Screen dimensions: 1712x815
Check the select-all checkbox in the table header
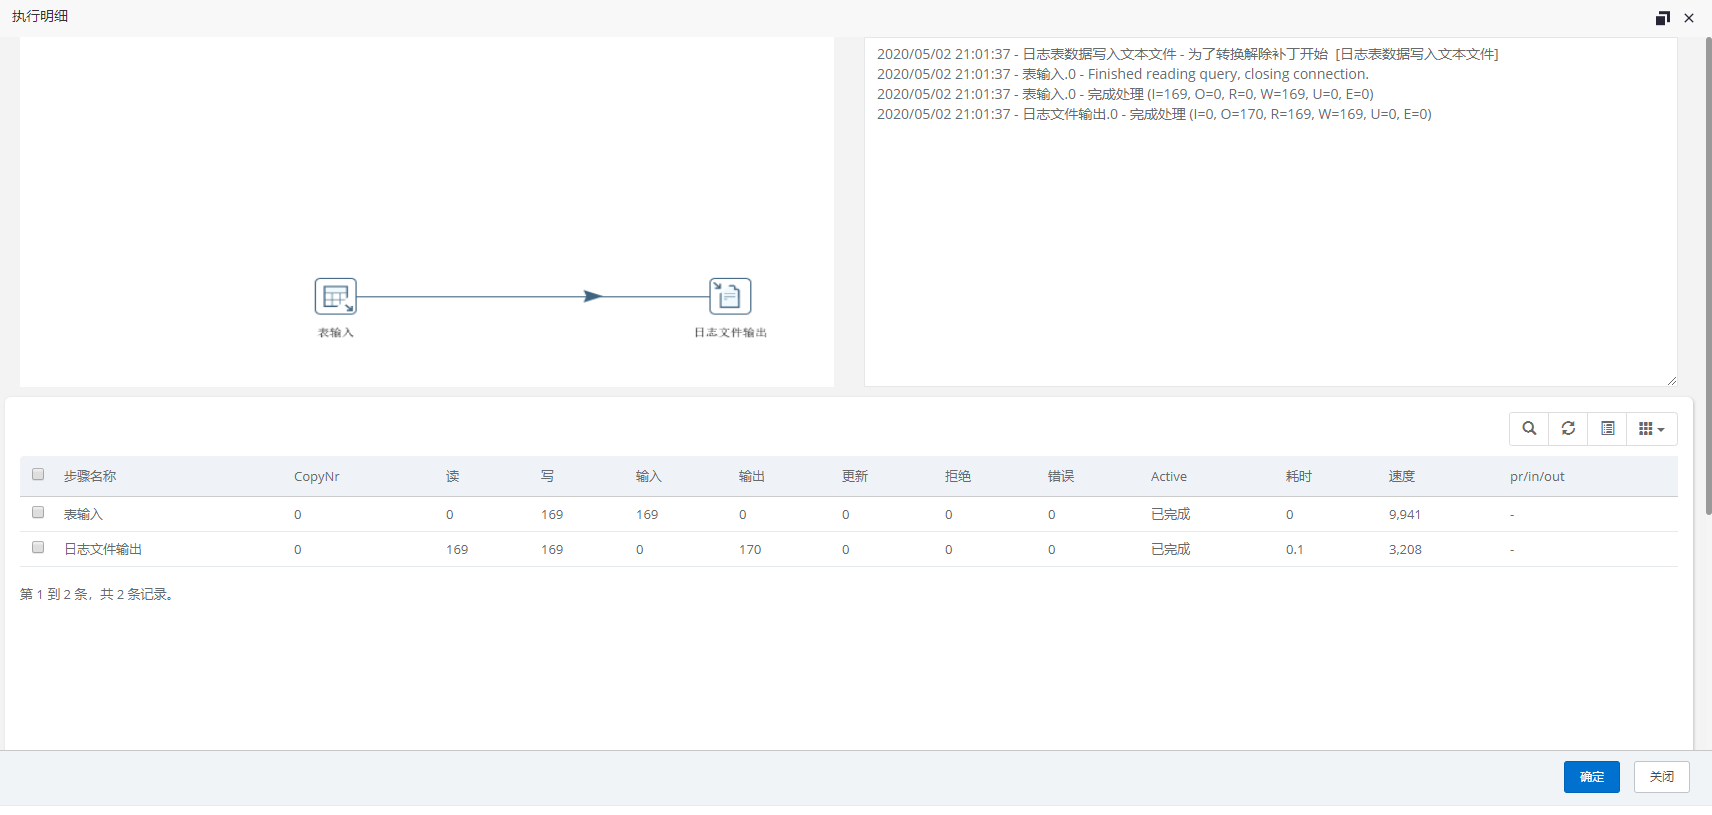[38, 474]
